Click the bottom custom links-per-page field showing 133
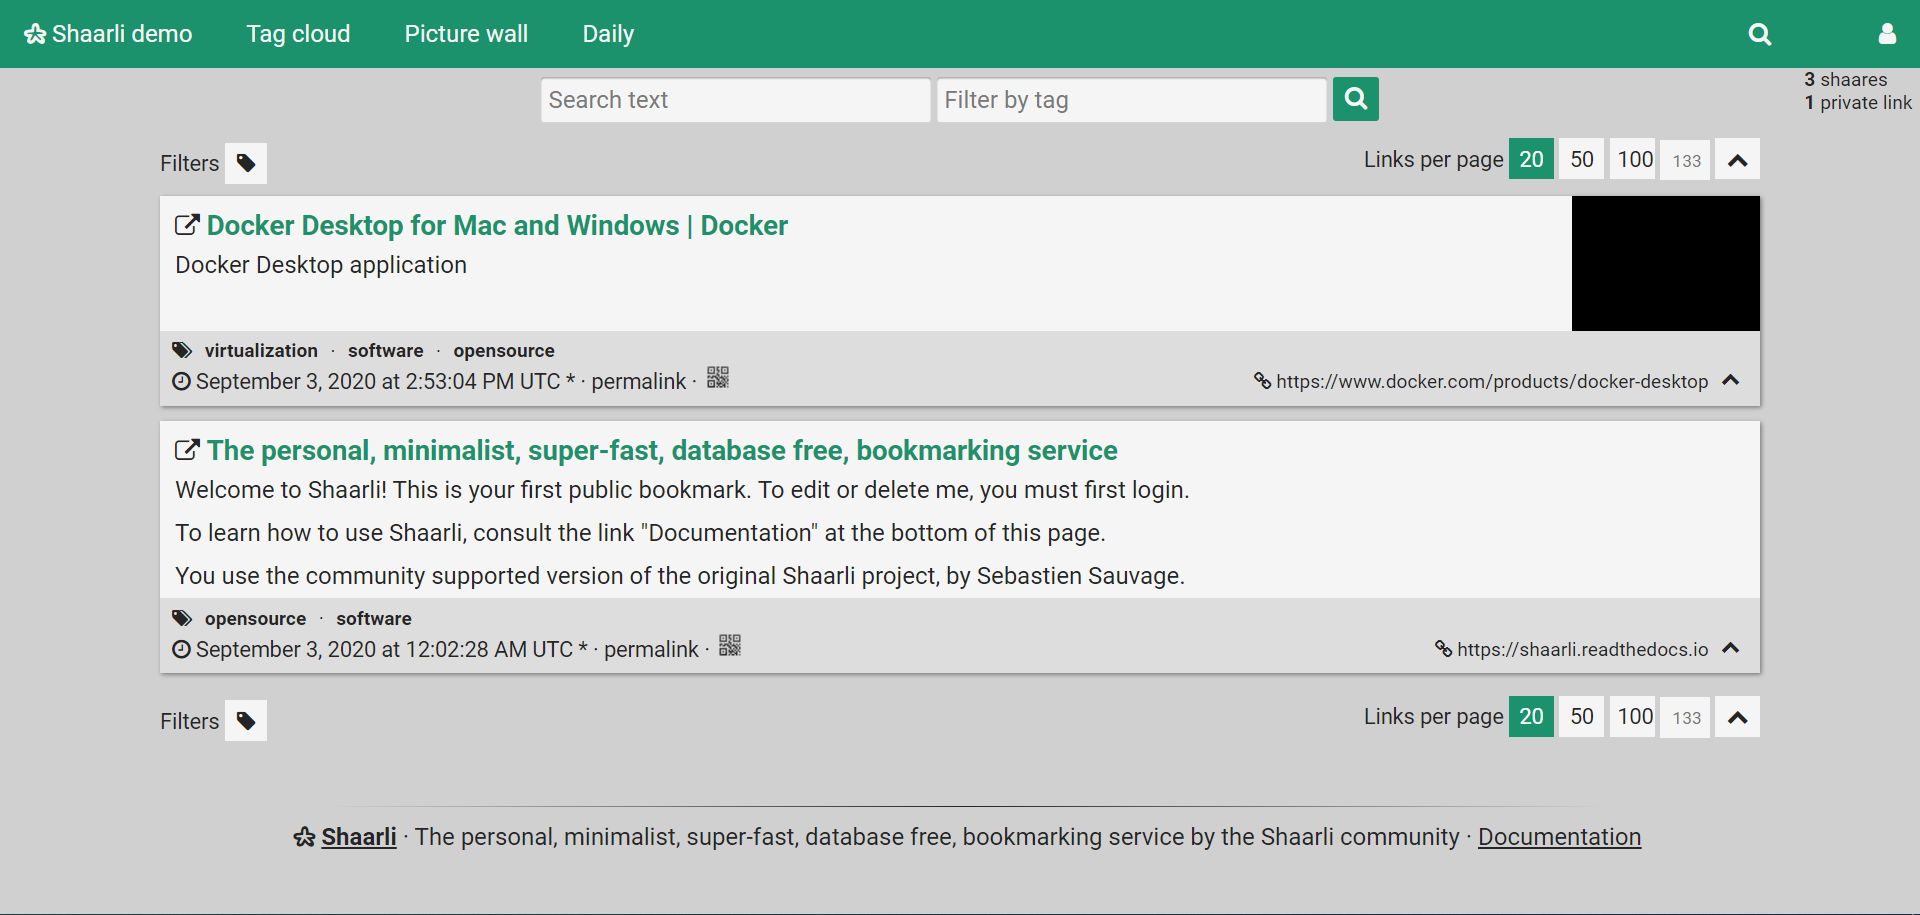The height and width of the screenshot is (915, 1920). pyautogui.click(x=1686, y=718)
